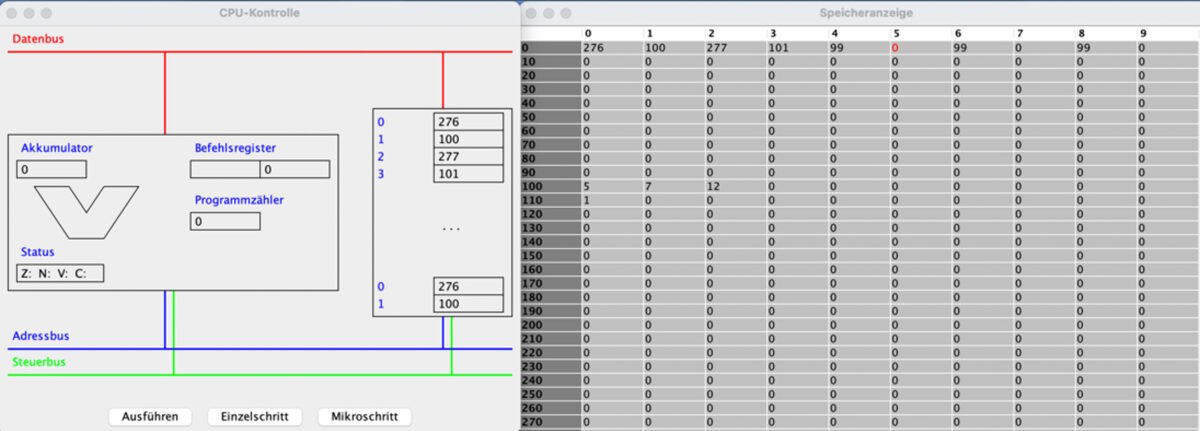Image resolution: width=1200 pixels, height=431 pixels.
Task: Click the Steuerbus label
Action: click(x=38, y=362)
